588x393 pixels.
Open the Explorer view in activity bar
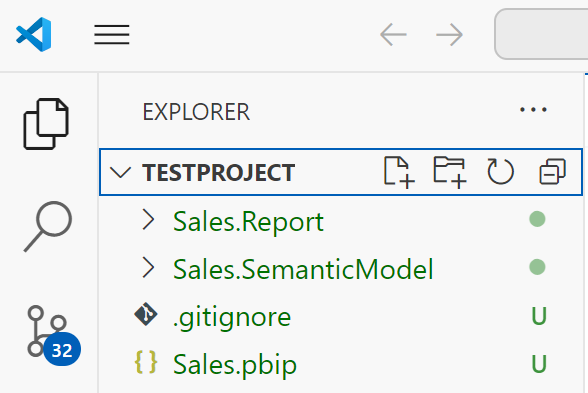(46, 124)
